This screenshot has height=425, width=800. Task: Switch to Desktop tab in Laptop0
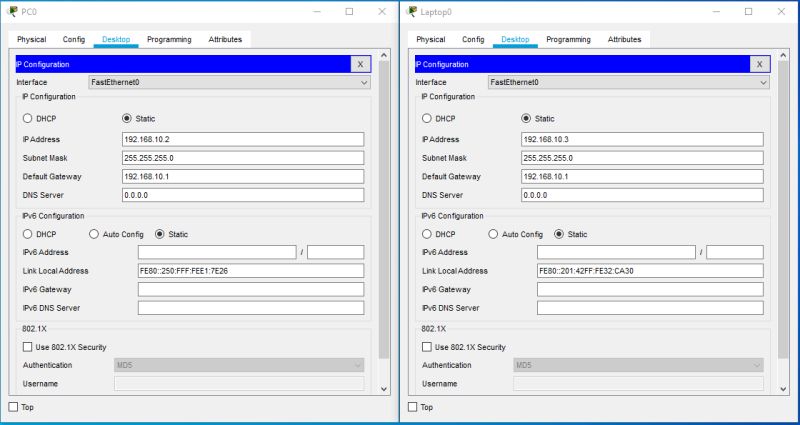[515, 39]
